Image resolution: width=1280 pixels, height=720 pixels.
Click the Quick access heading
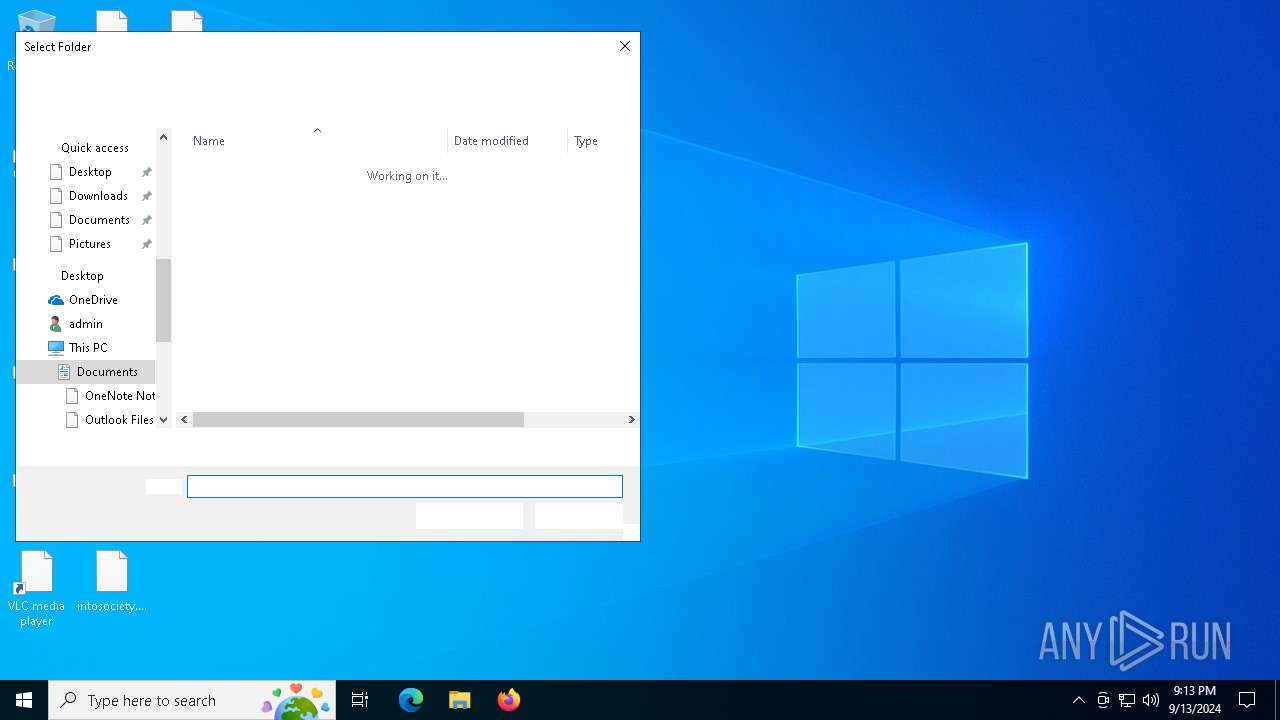pyautogui.click(x=95, y=148)
